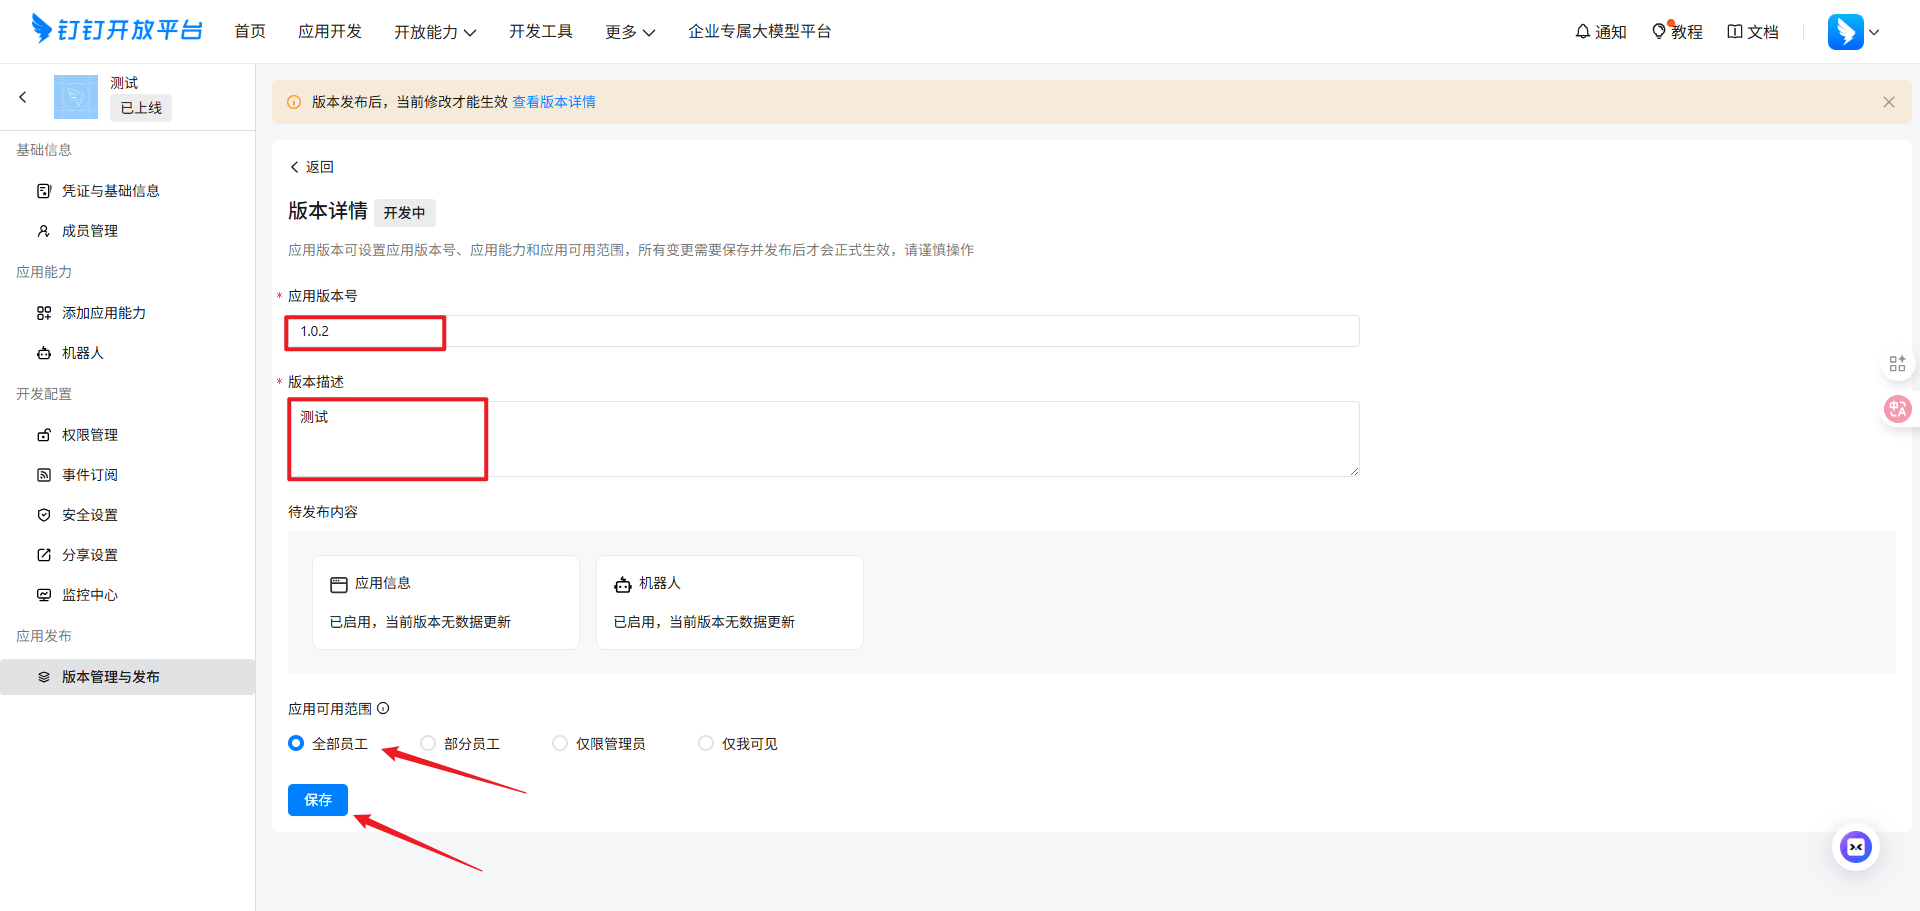Open the user avatar account dropdown
The width and height of the screenshot is (1920, 911).
(1853, 32)
